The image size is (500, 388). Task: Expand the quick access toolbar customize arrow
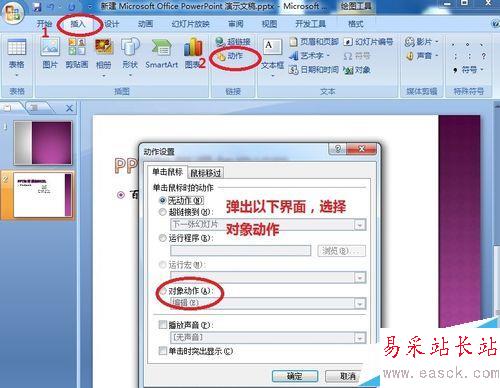click(90, 6)
